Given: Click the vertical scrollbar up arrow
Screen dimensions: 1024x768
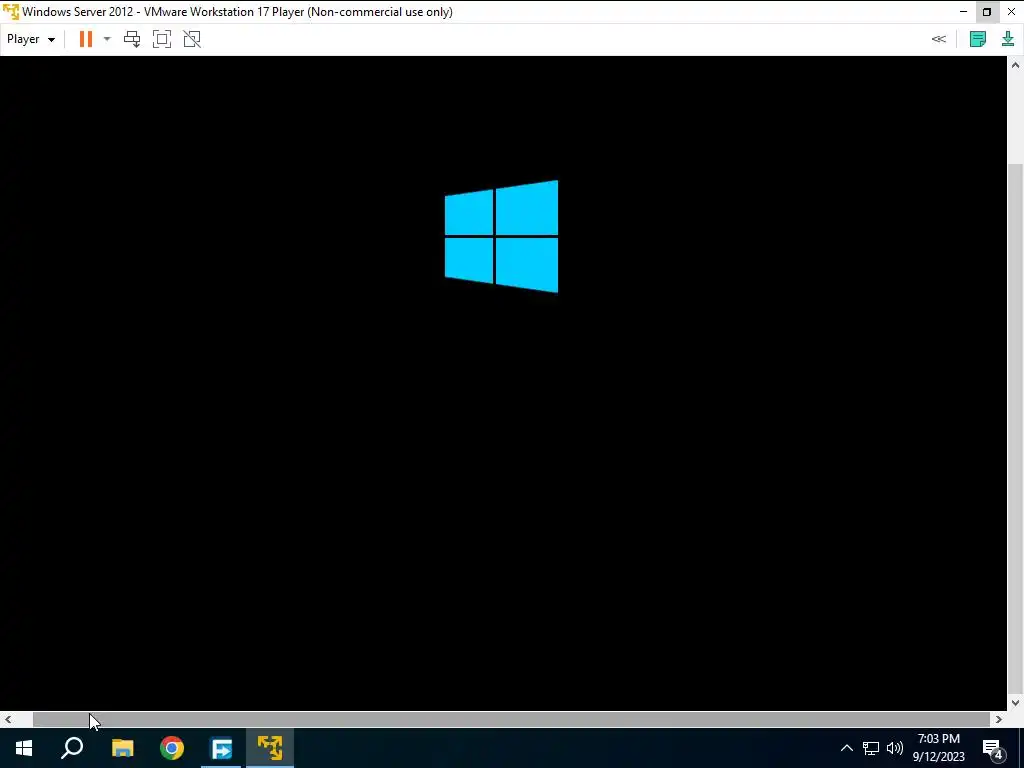Looking at the screenshot, I should coord(1016,65).
